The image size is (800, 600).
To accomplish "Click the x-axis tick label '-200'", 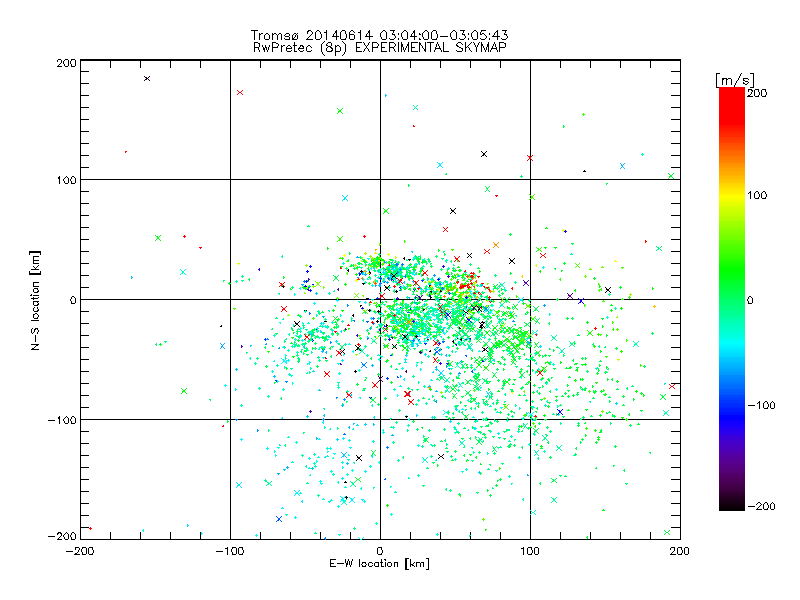I will [x=80, y=551].
